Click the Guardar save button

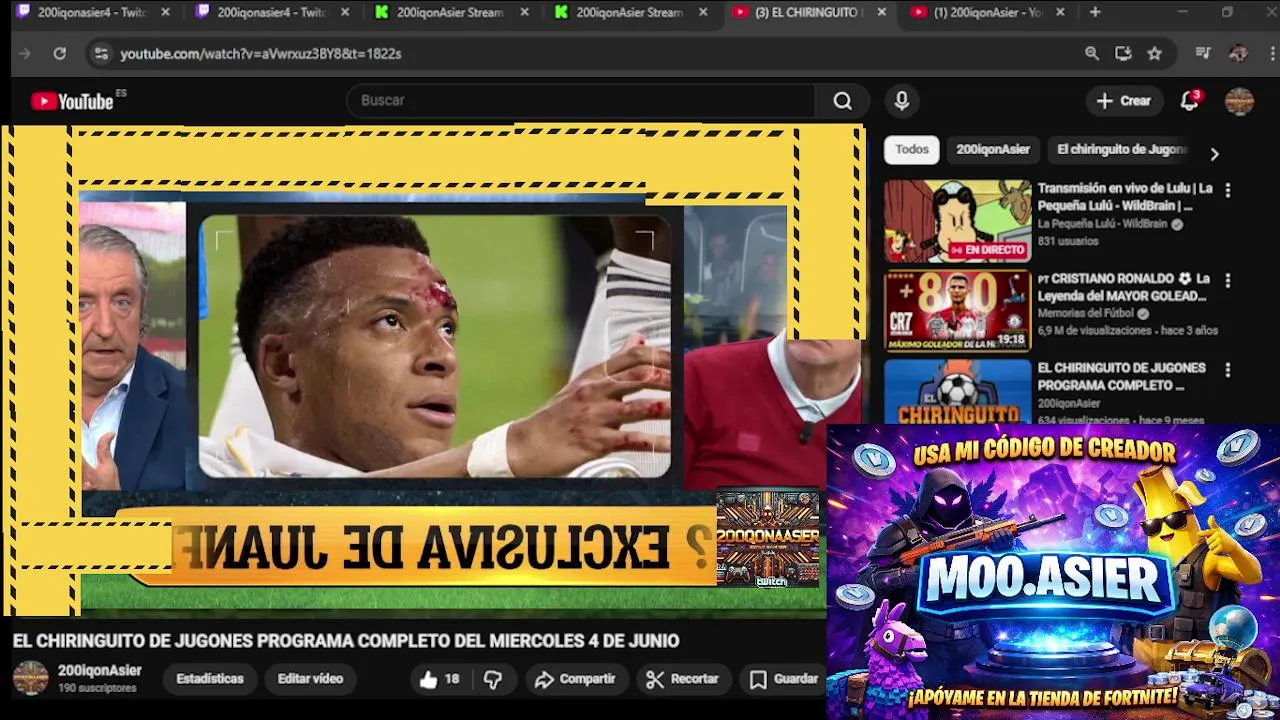(785, 679)
